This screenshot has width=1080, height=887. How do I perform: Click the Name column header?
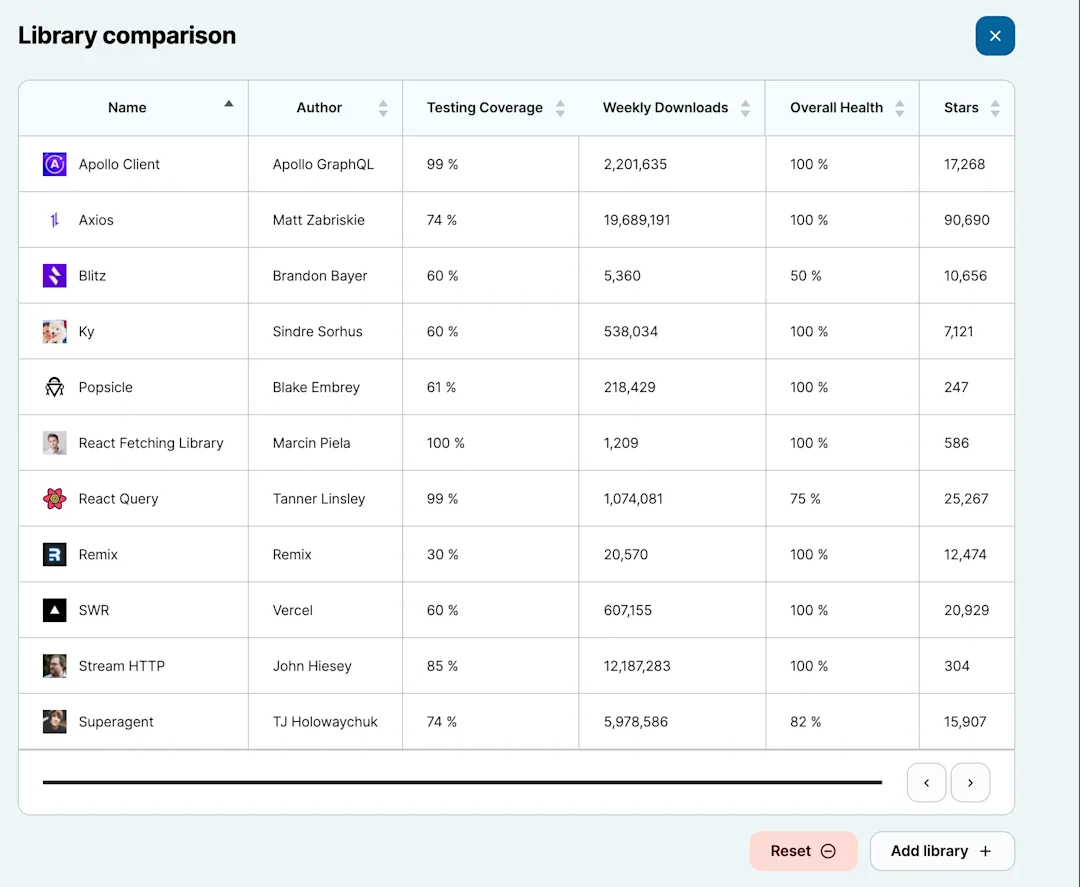(x=134, y=108)
